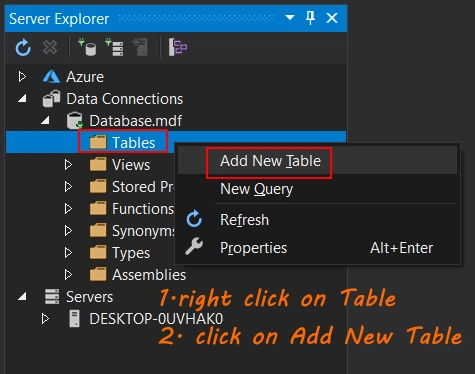Click the Alt+Enter shortcut text
Screen dimensions: 475x374
pos(401,248)
